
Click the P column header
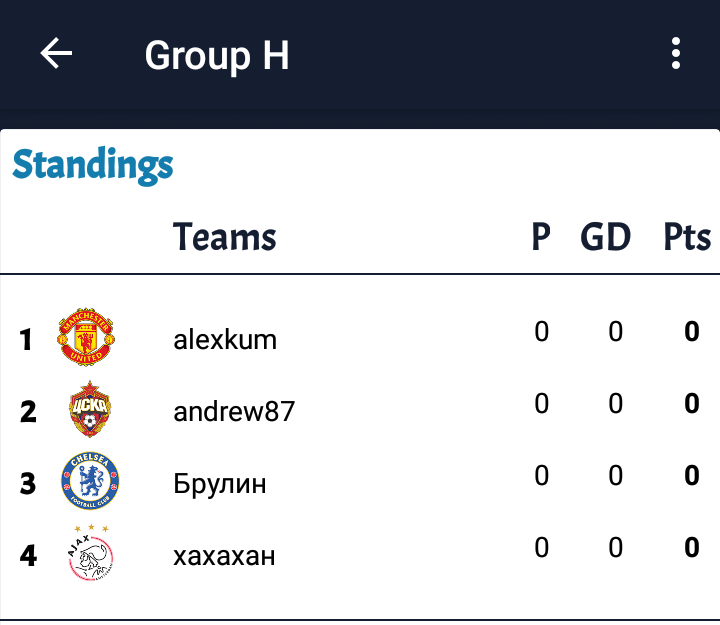541,236
